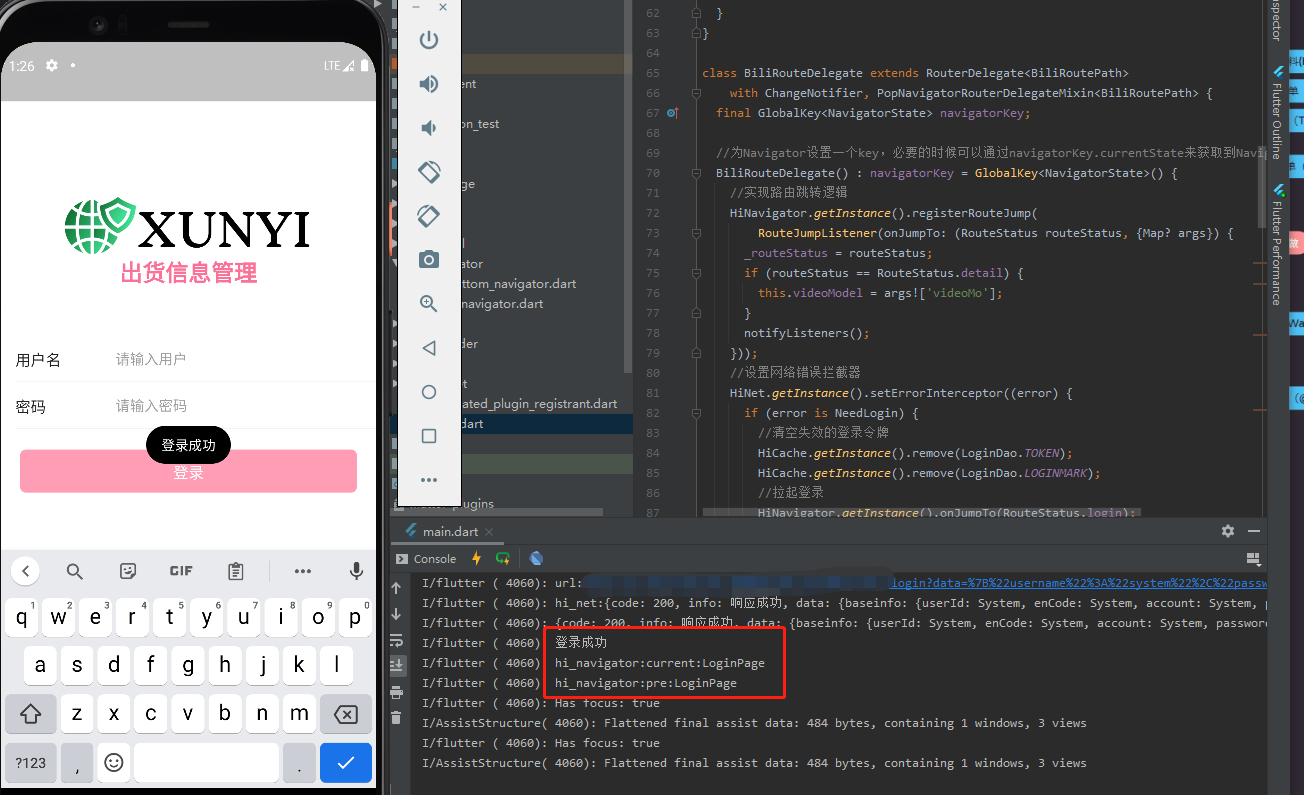Tap the emoji smiley key
Screen dimensions: 1304x795
pos(114,762)
